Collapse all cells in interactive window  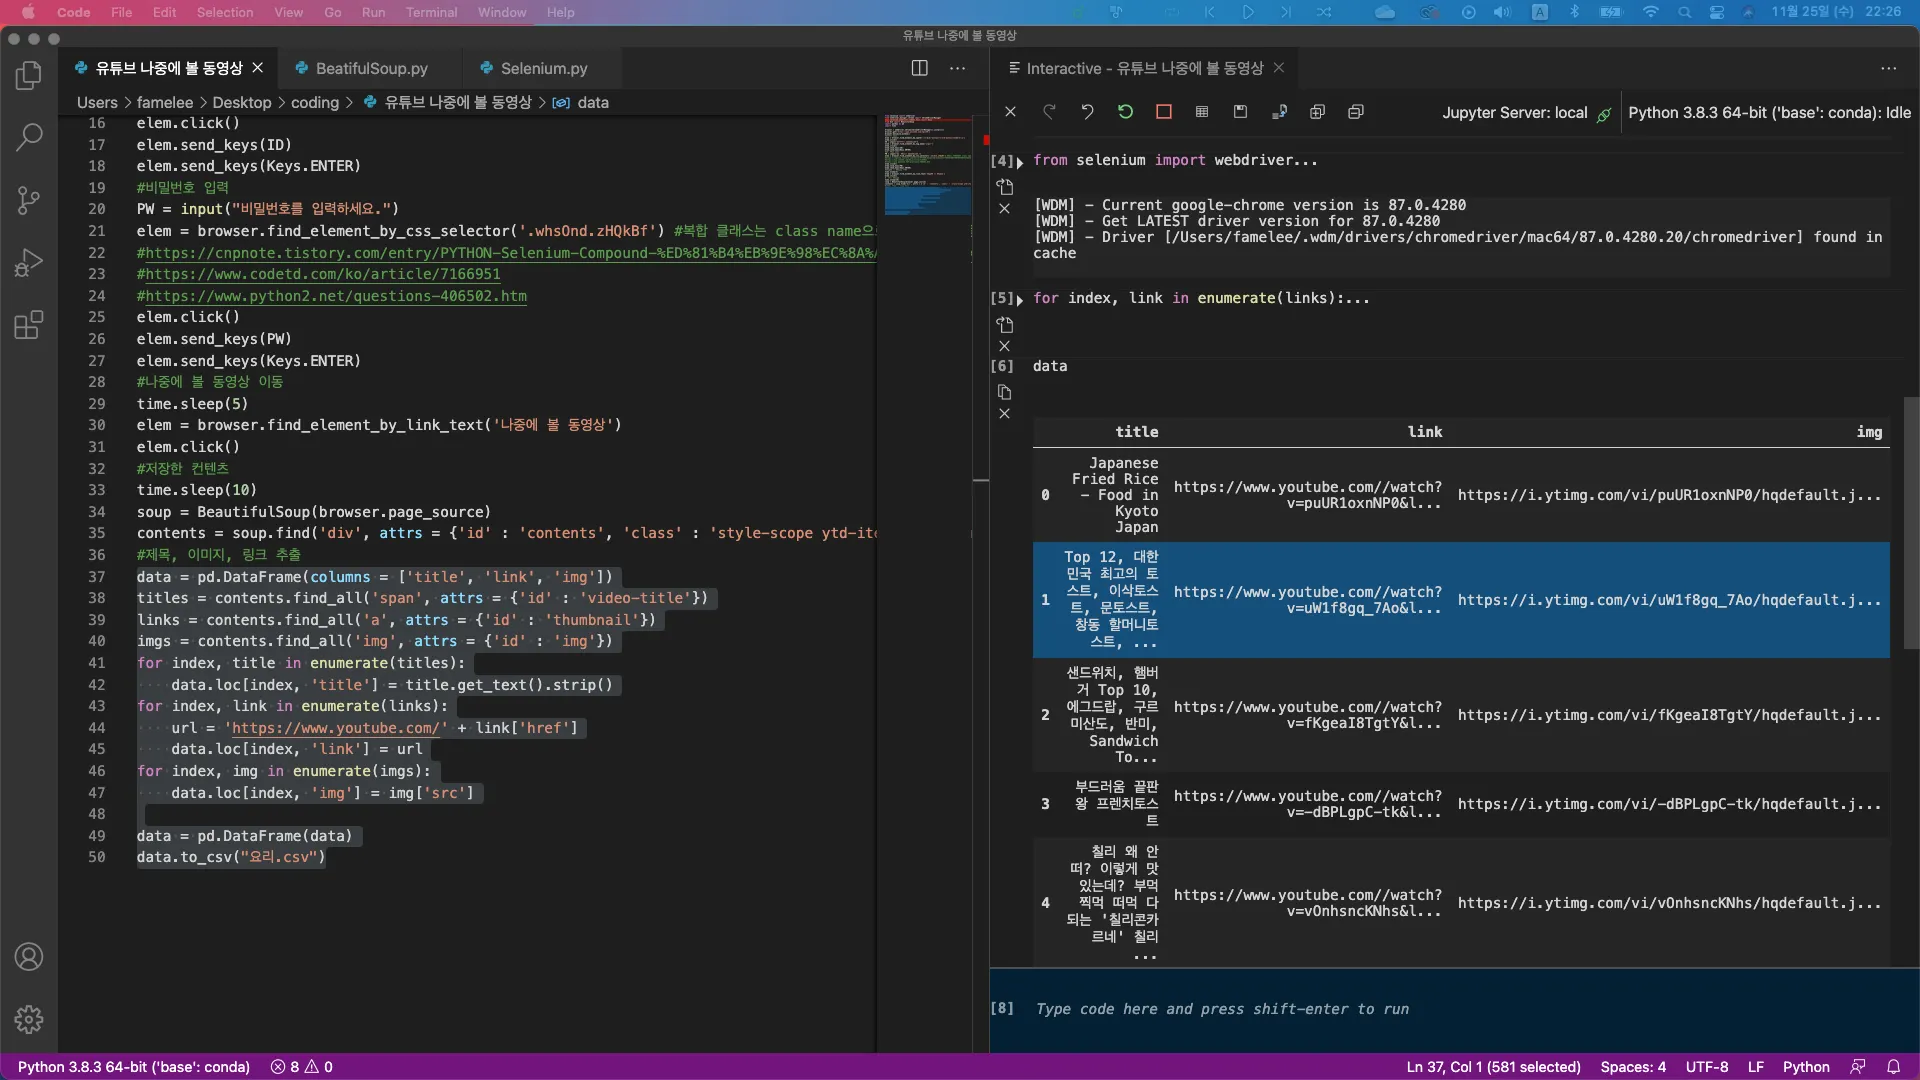pos(1355,112)
